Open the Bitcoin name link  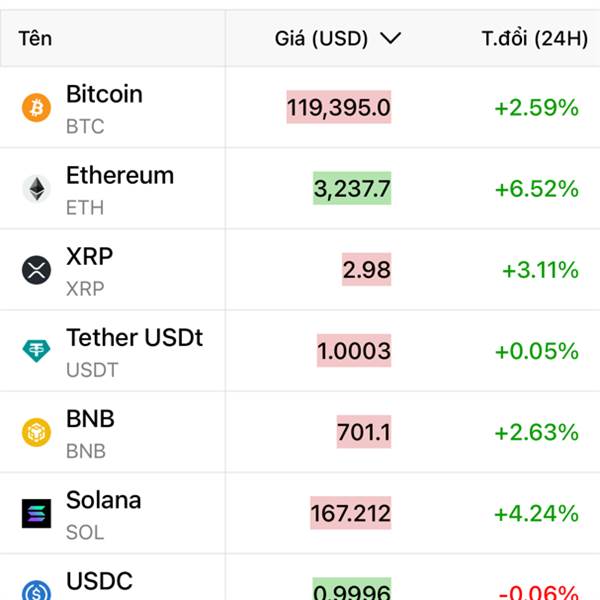pos(104,94)
